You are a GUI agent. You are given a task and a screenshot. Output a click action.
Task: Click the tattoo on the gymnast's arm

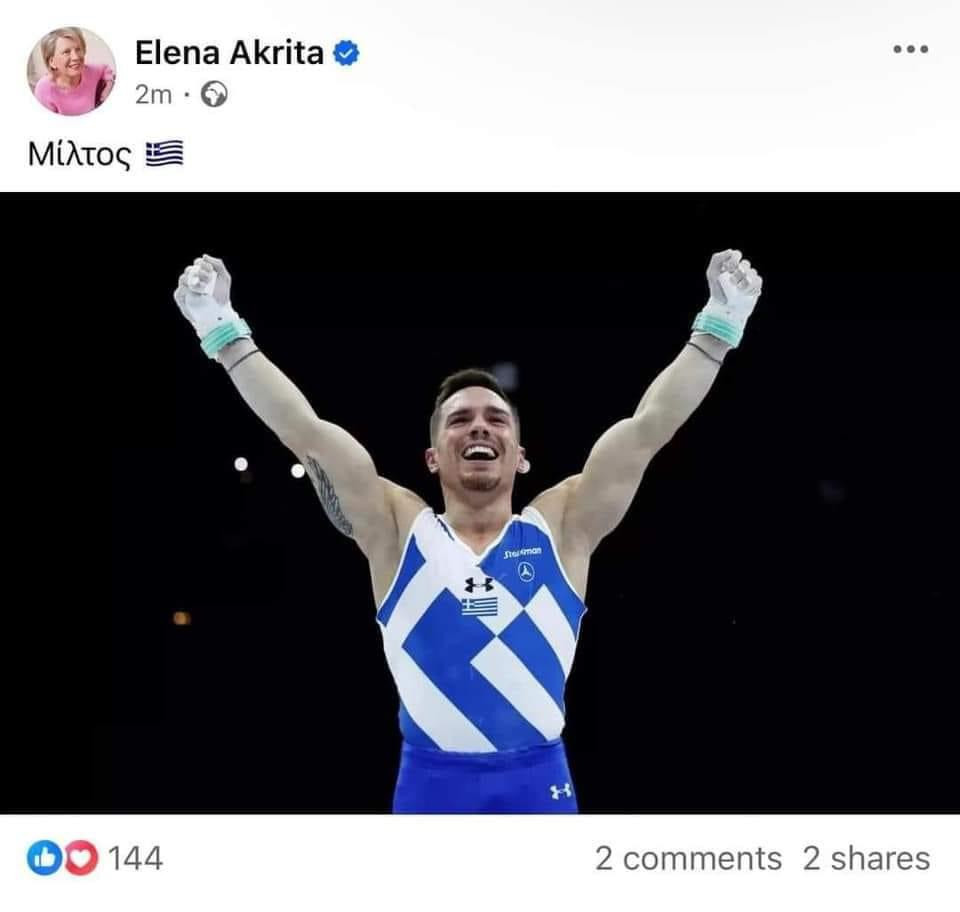pyautogui.click(x=329, y=496)
